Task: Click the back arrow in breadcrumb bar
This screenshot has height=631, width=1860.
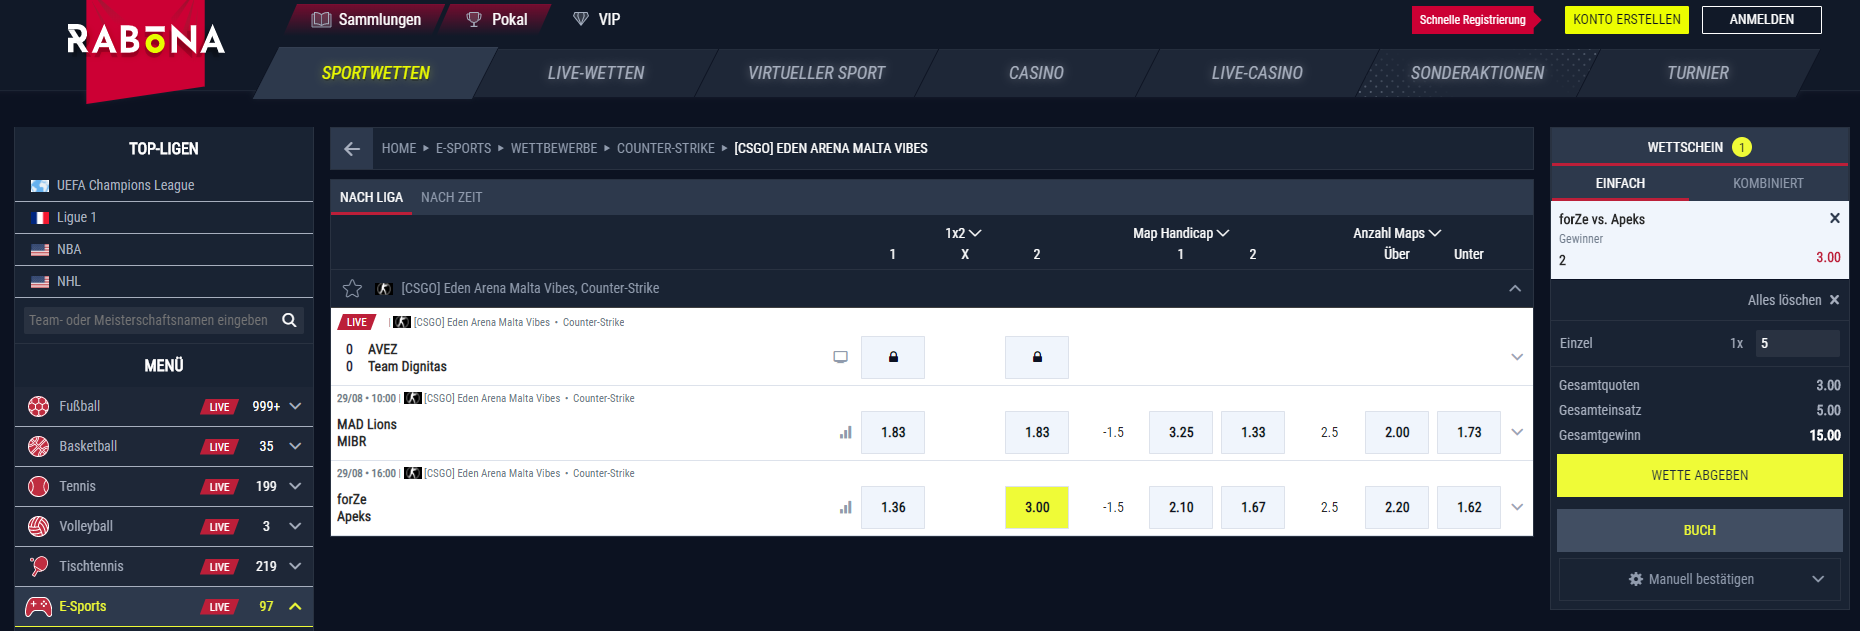Action: coord(352,149)
